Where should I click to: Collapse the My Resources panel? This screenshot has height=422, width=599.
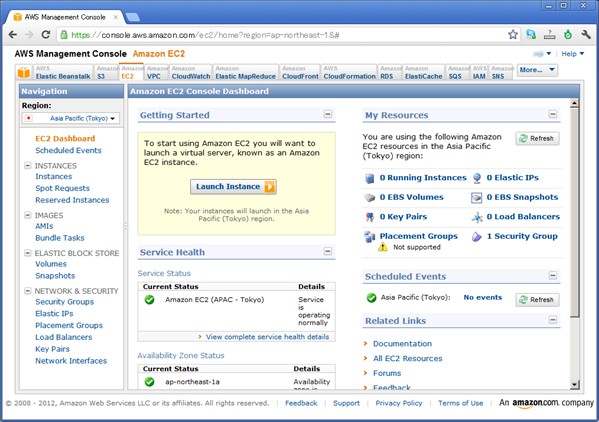click(x=552, y=114)
